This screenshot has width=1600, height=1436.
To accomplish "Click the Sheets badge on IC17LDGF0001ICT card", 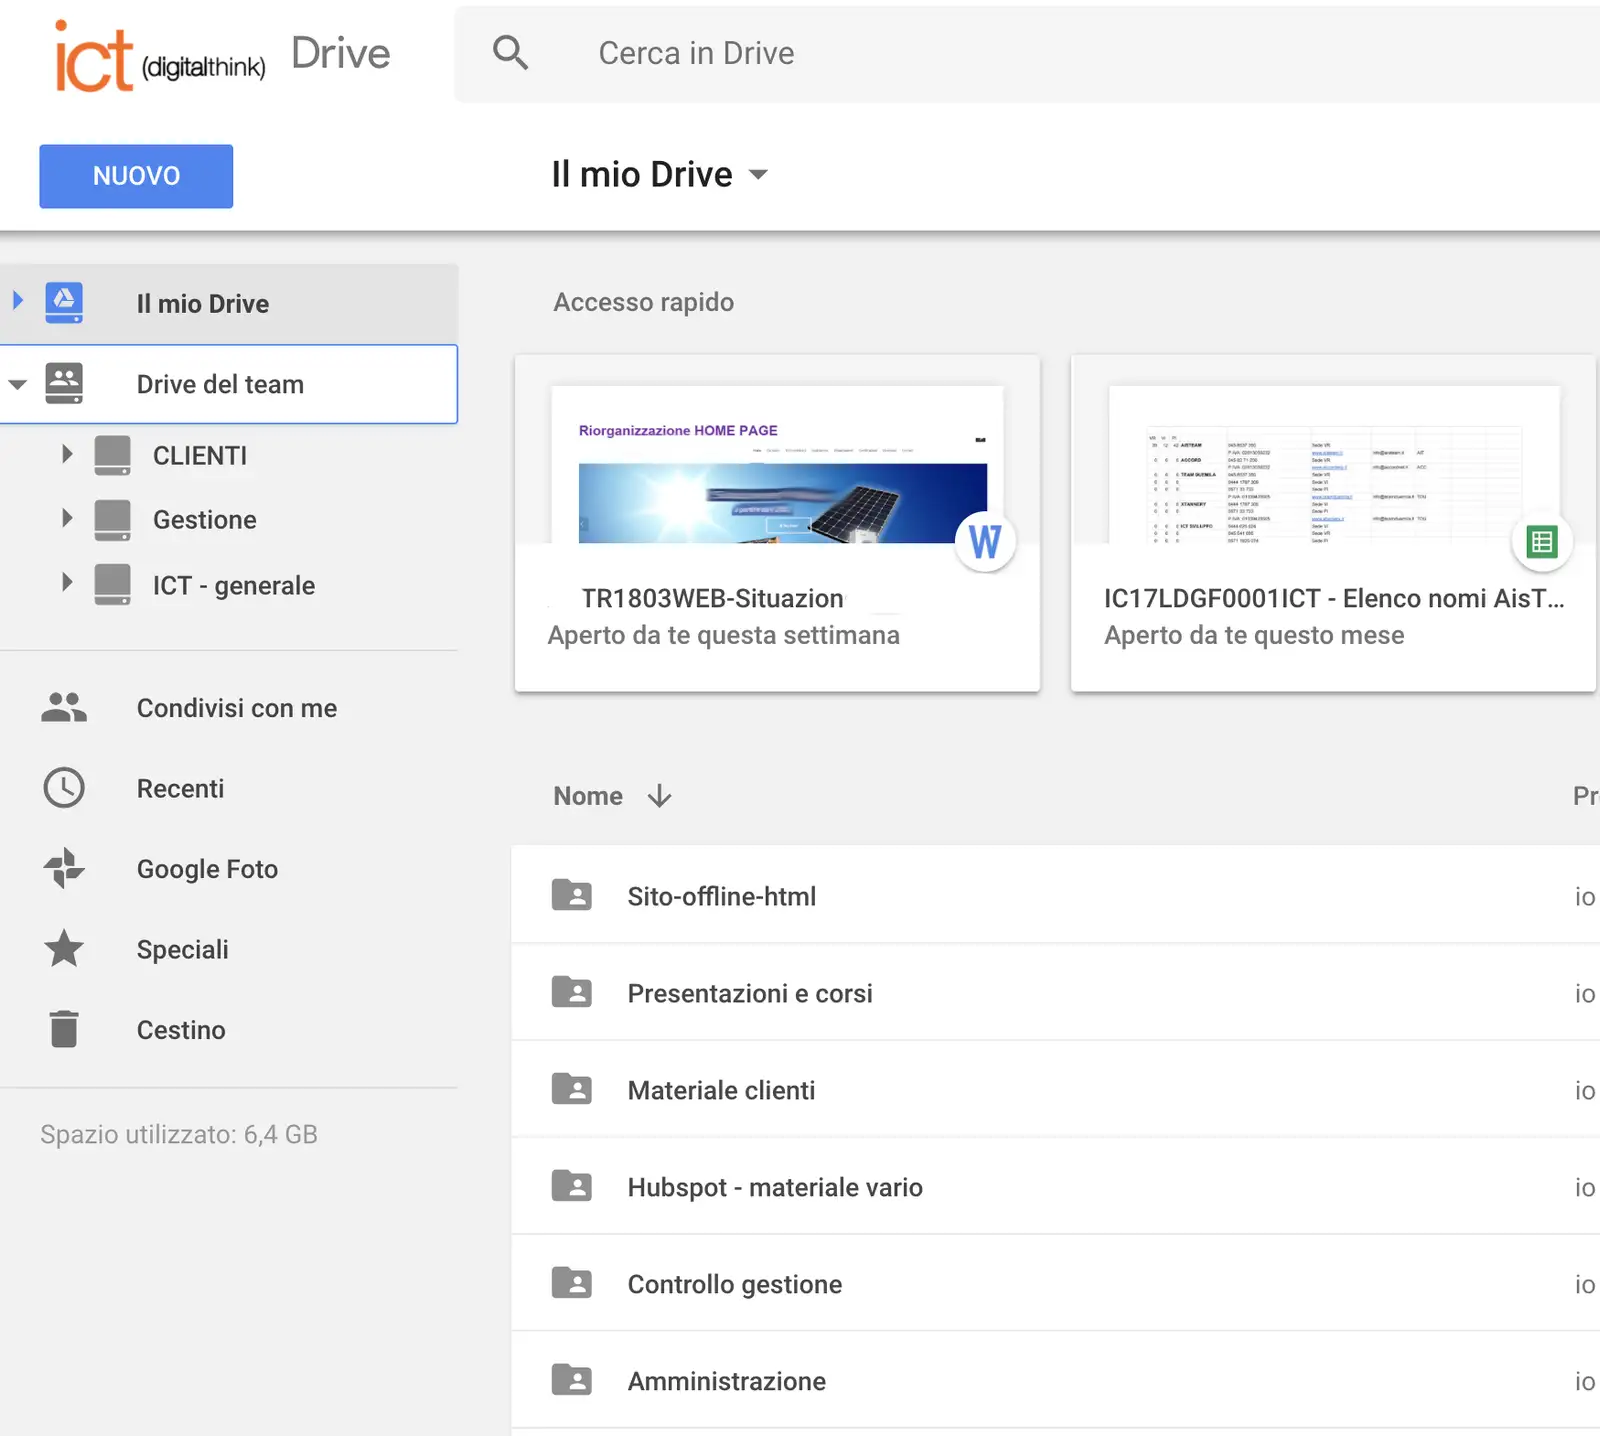I will pyautogui.click(x=1542, y=542).
